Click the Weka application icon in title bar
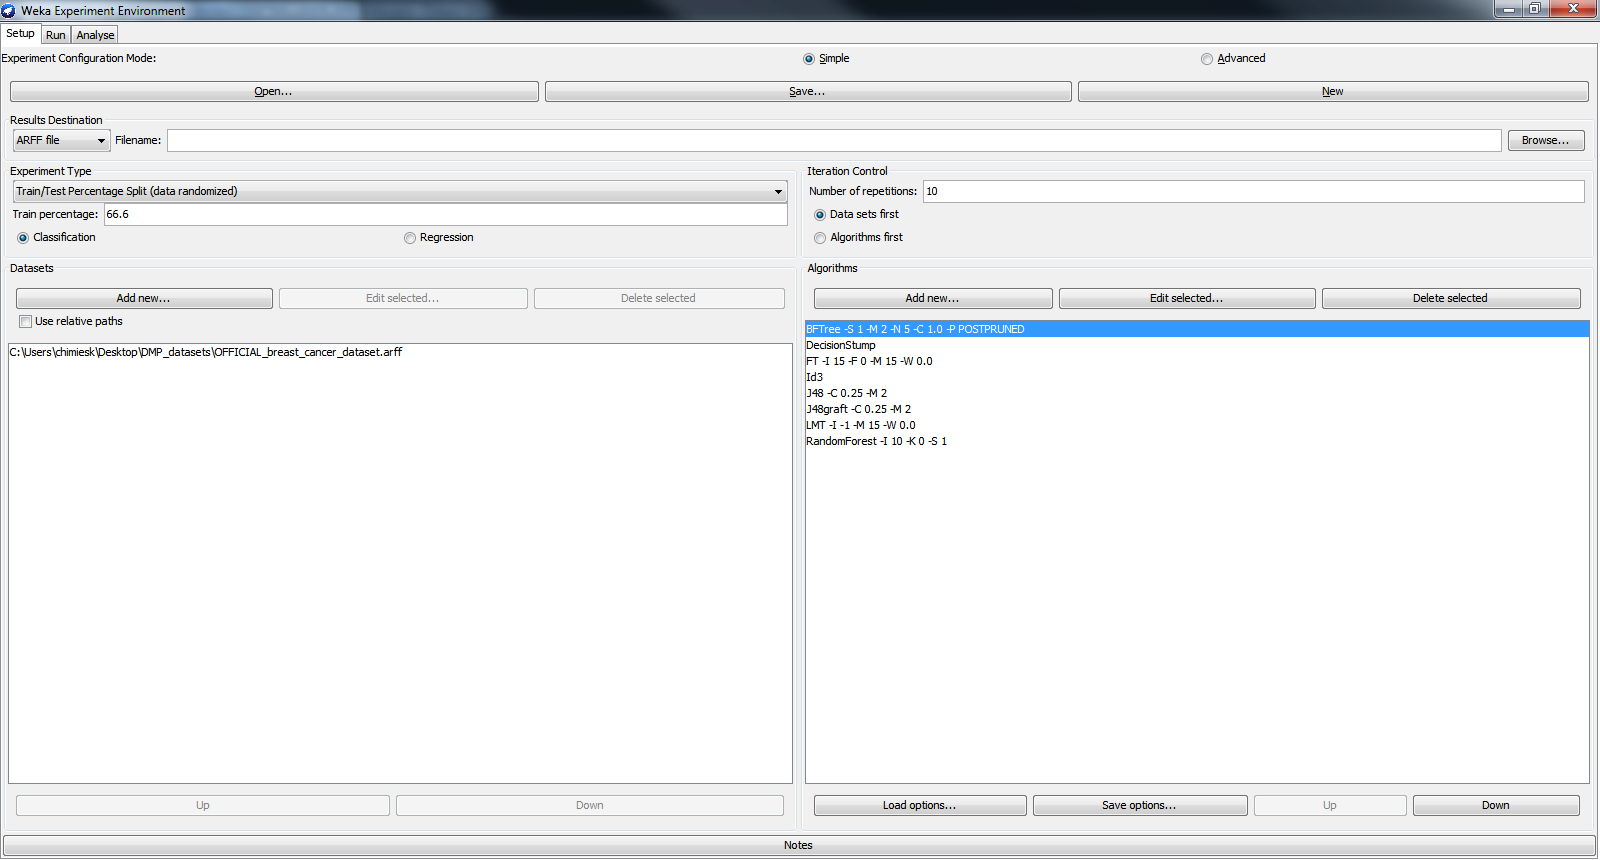 [9, 10]
